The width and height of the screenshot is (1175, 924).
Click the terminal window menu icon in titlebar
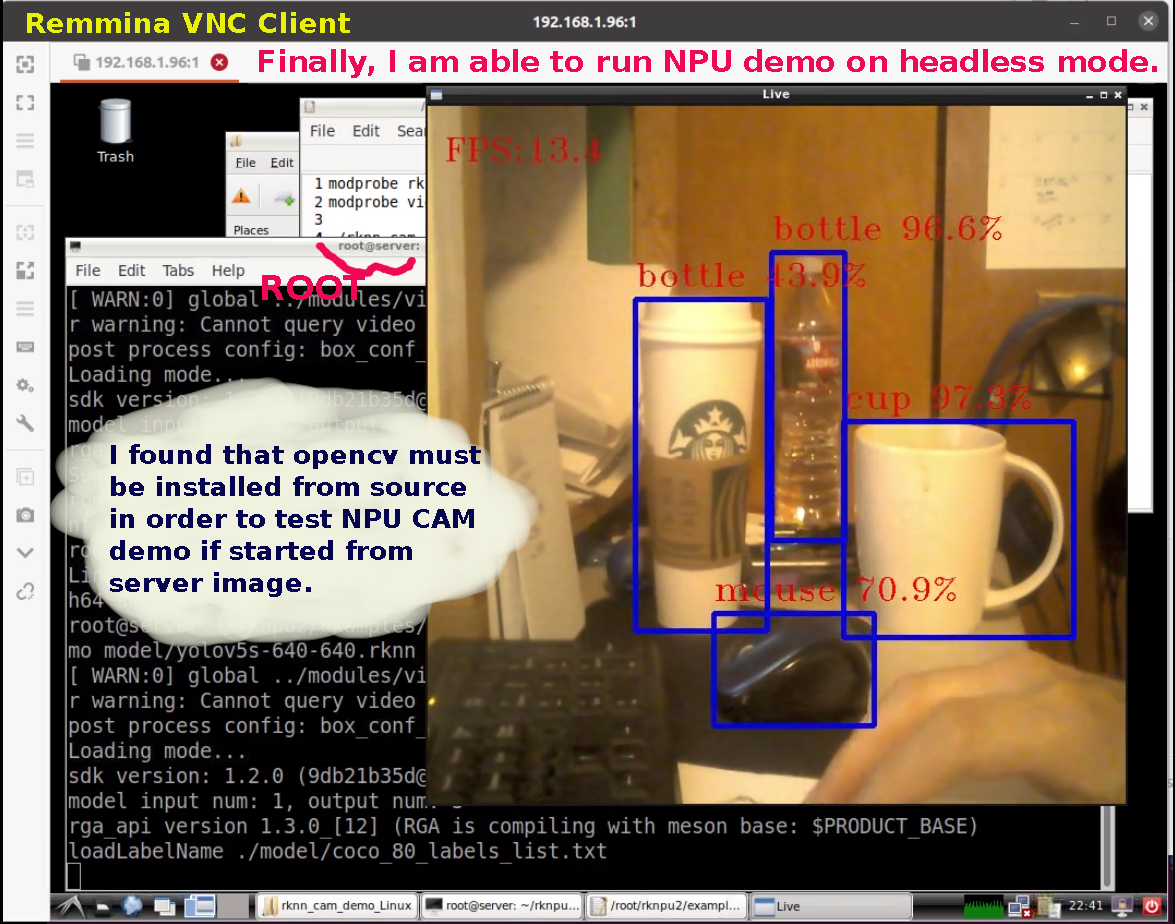76,246
